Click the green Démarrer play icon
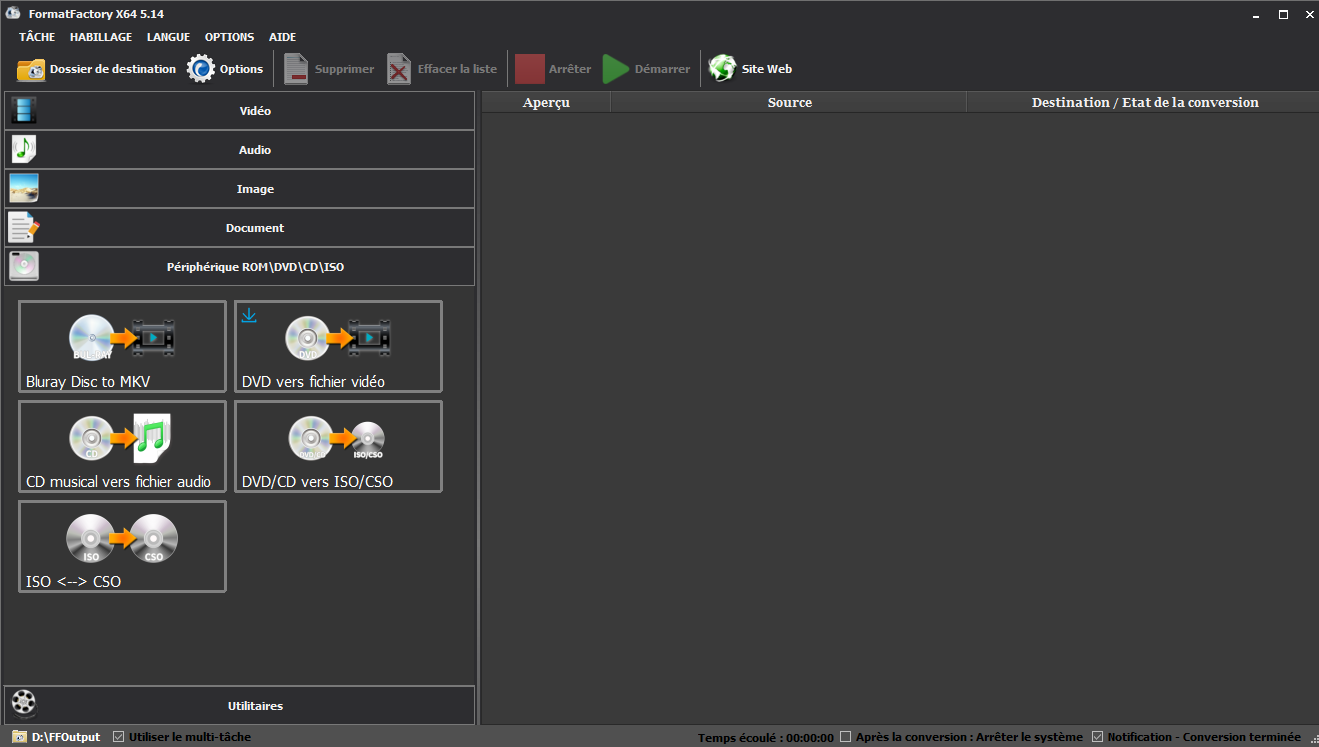The height and width of the screenshot is (747, 1319). point(616,69)
